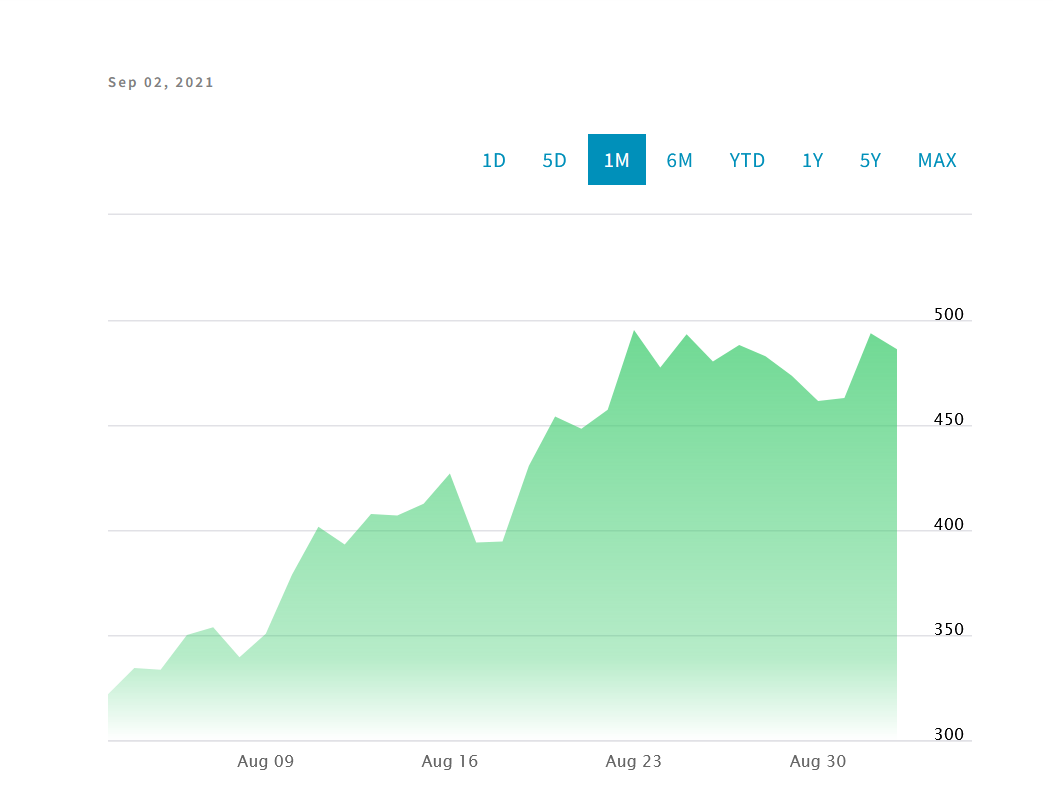
Task: Click the Aug 23 x-axis label
Action: click(x=633, y=762)
